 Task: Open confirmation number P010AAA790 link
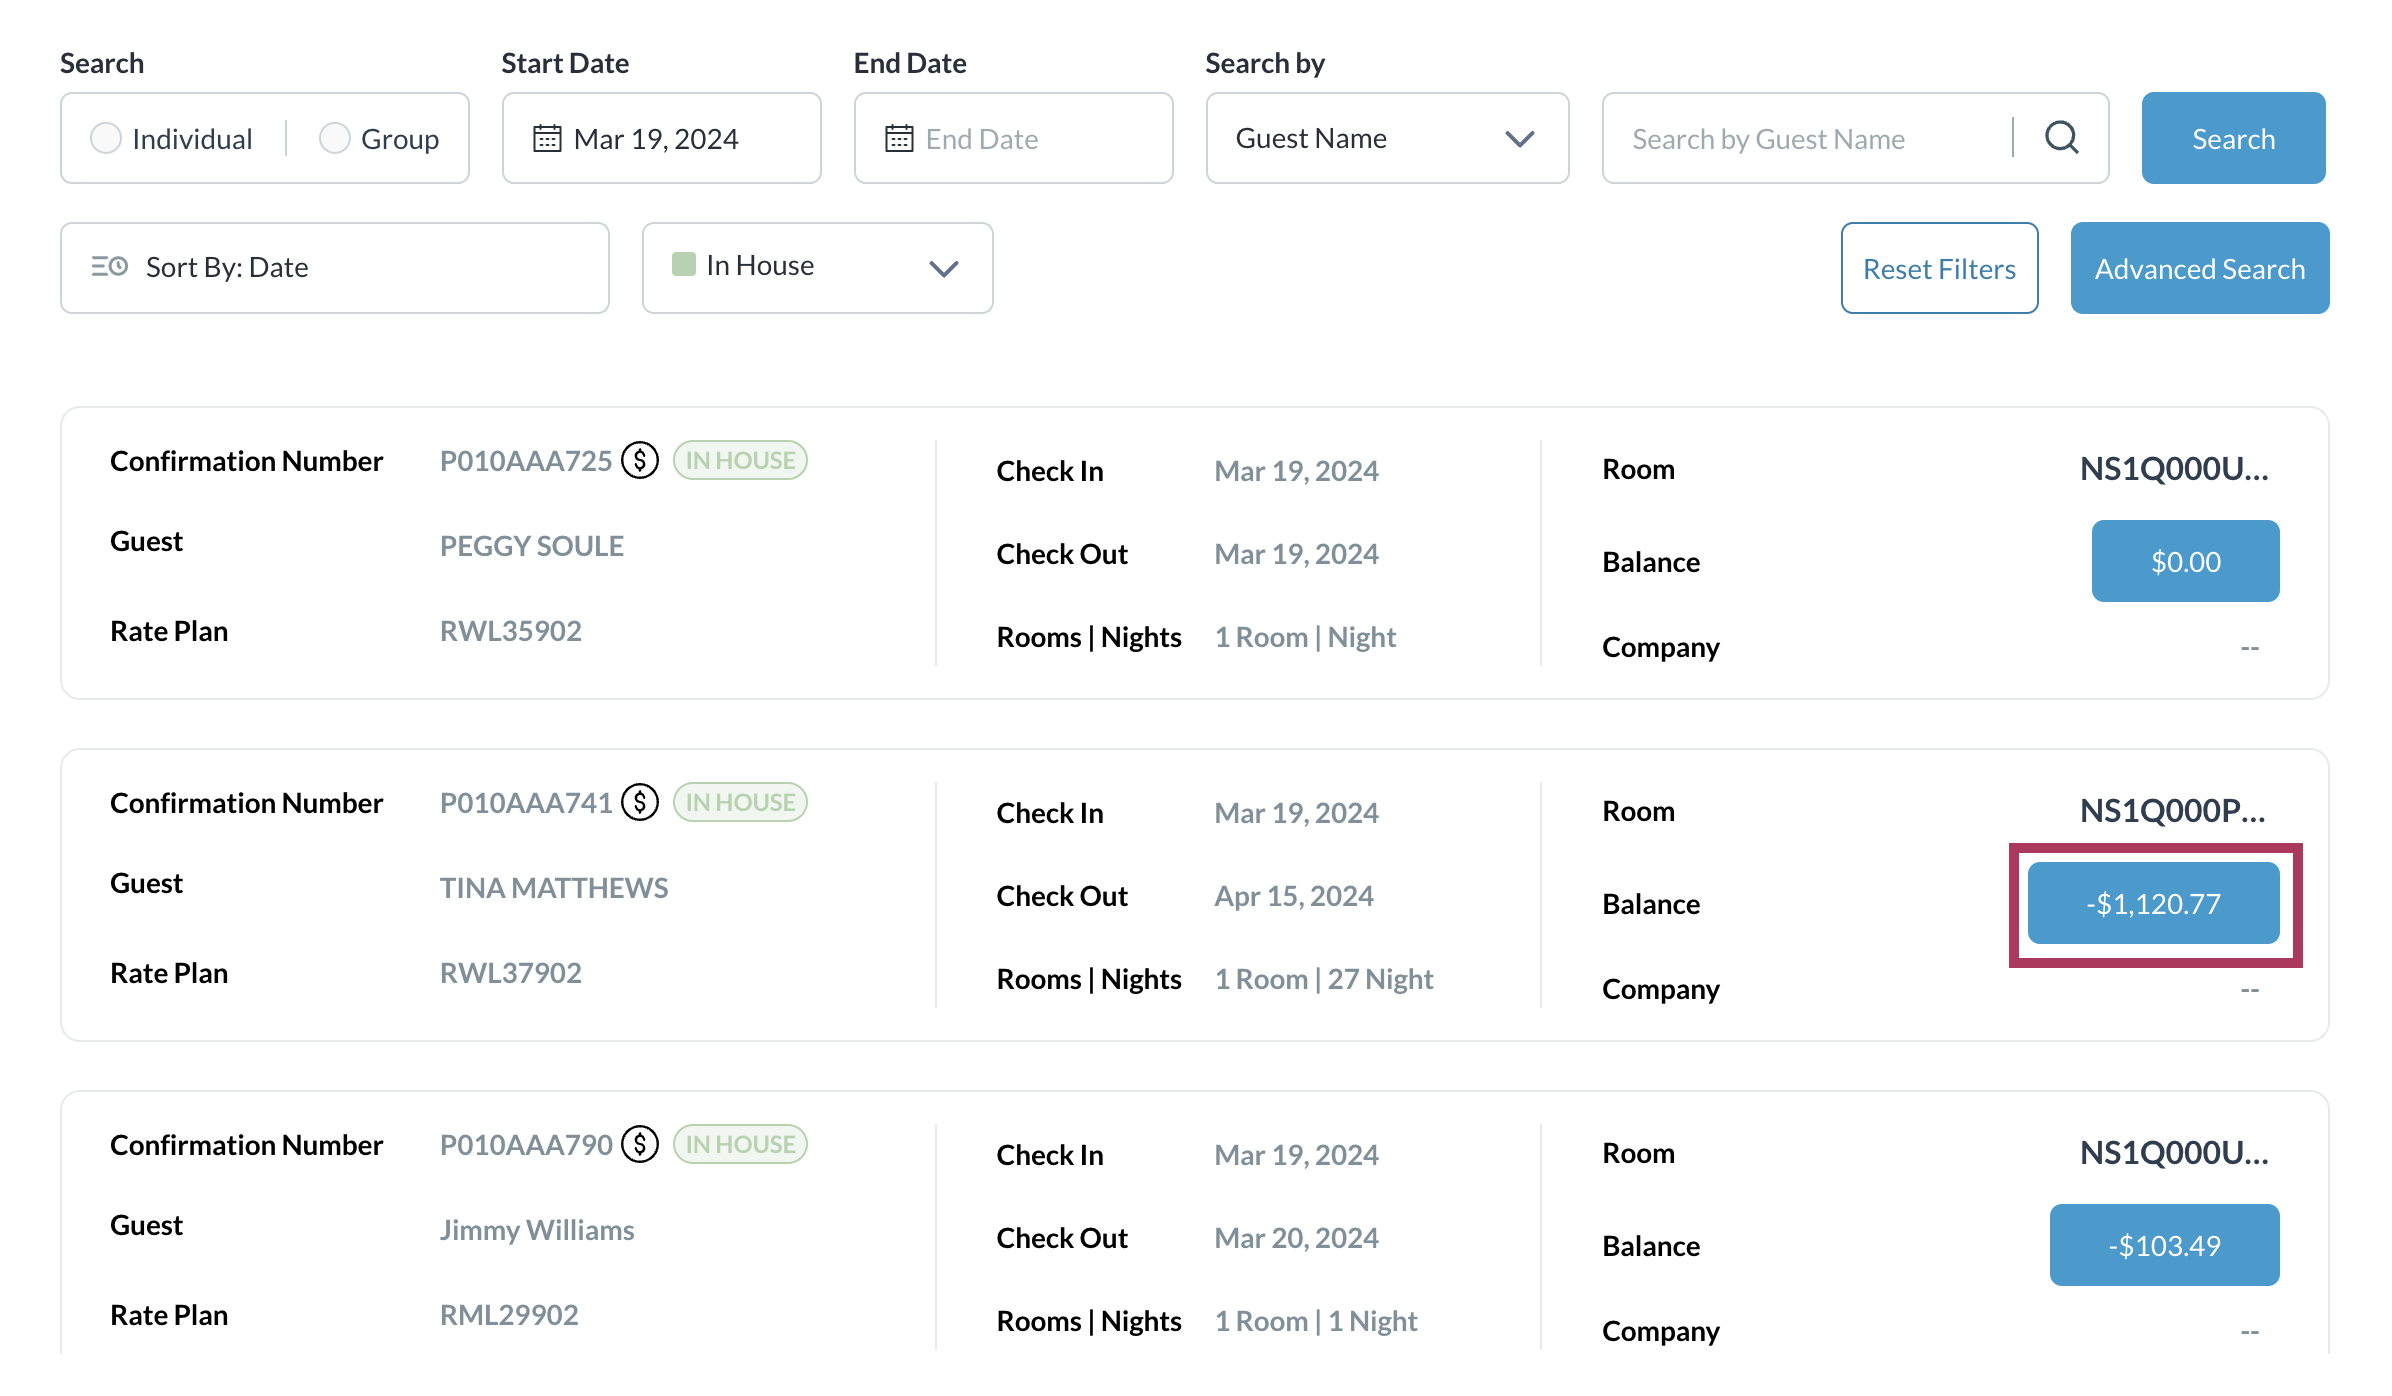click(x=526, y=1145)
